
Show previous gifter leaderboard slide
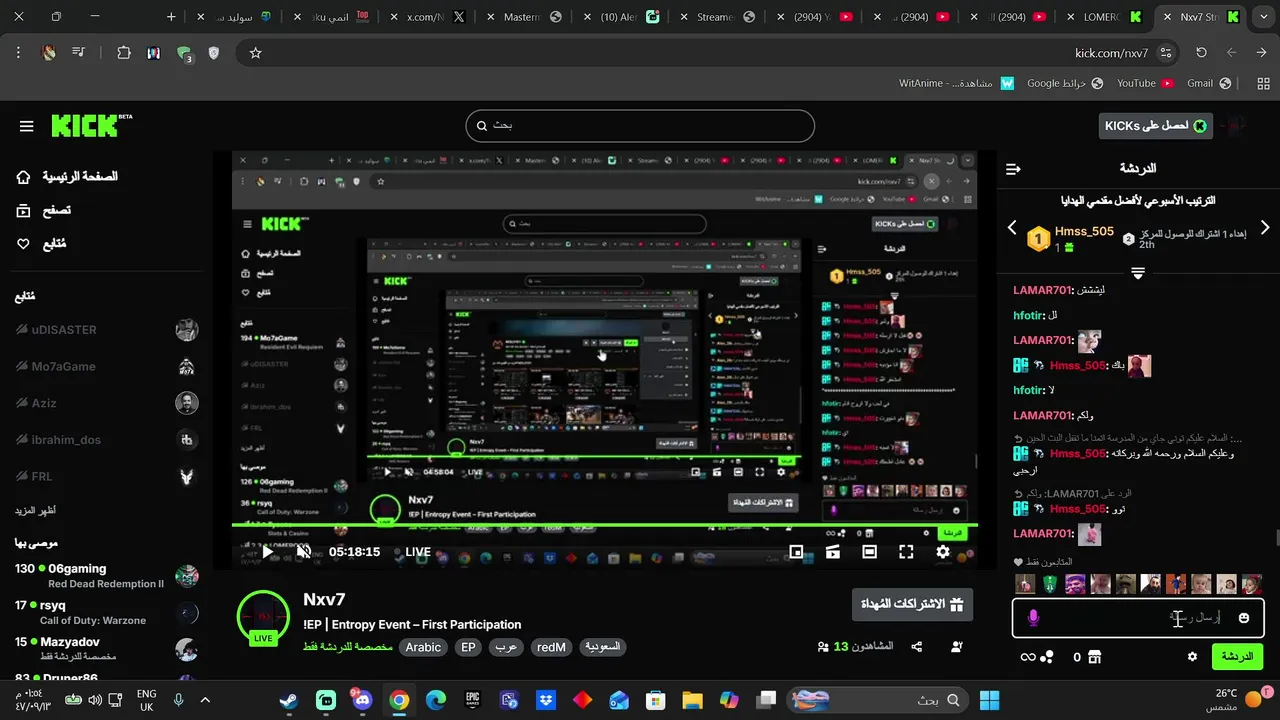pyautogui.click(x=1011, y=228)
